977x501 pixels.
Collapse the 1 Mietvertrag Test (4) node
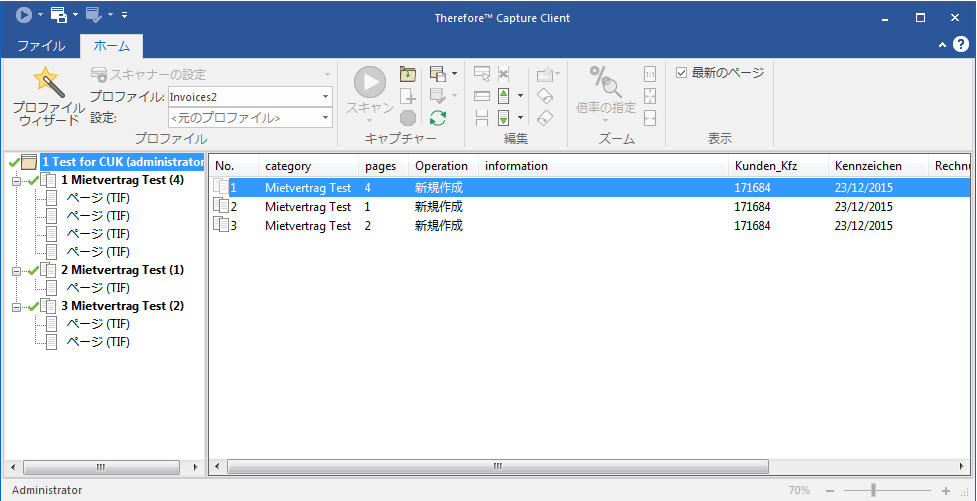pyautogui.click(x=16, y=181)
